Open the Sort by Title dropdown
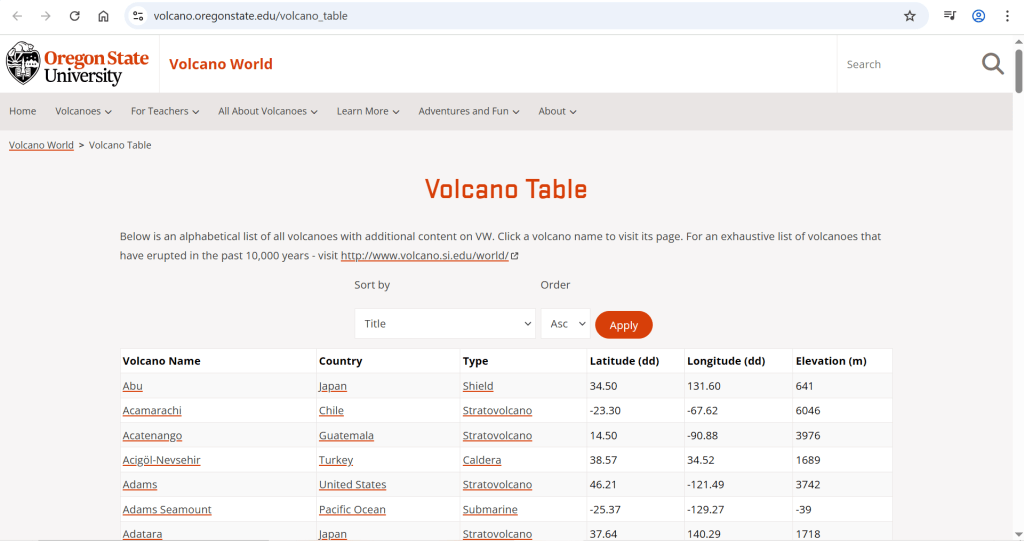Screen dimensions: 1024x541 click(445, 324)
